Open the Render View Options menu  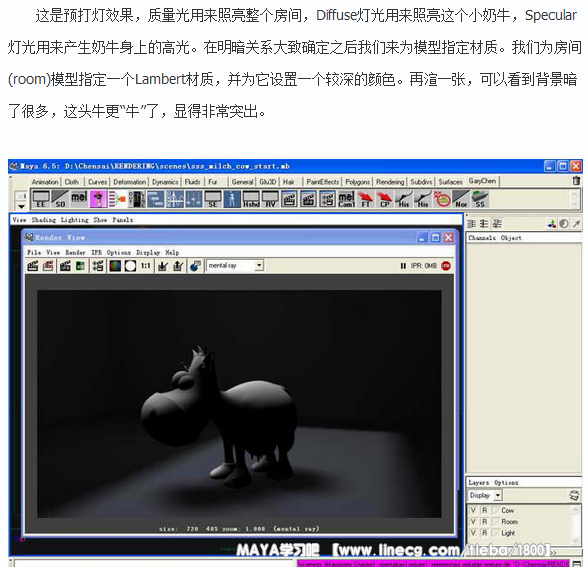118,252
